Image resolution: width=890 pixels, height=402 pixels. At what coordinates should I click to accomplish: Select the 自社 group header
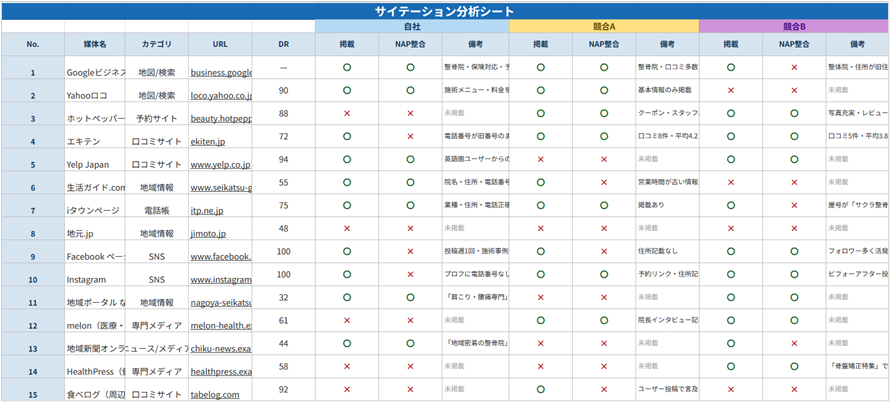pyautogui.click(x=412, y=26)
